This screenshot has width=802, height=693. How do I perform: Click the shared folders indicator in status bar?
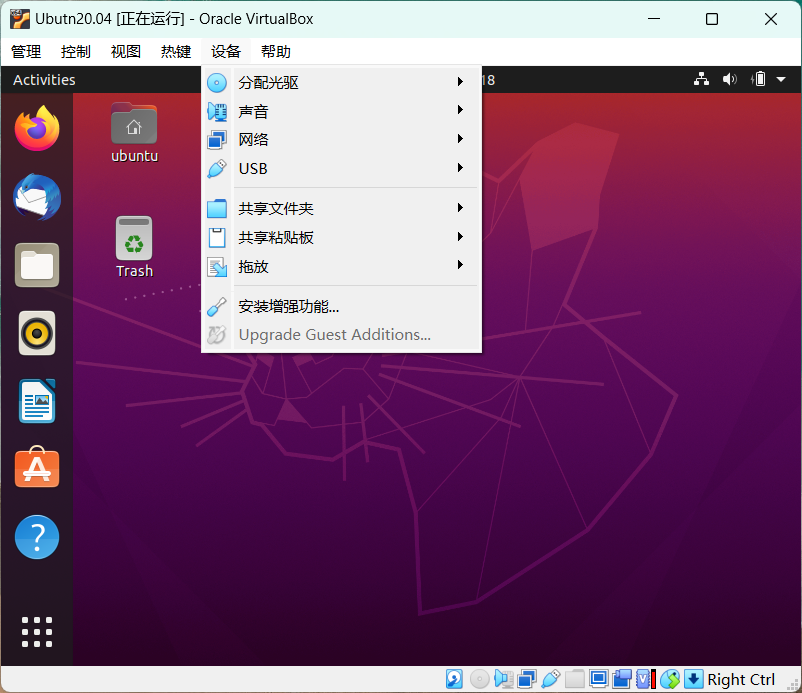point(574,679)
